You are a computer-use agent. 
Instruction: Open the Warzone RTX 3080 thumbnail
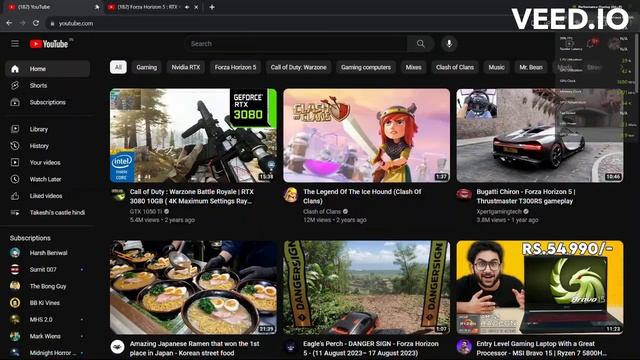193,136
